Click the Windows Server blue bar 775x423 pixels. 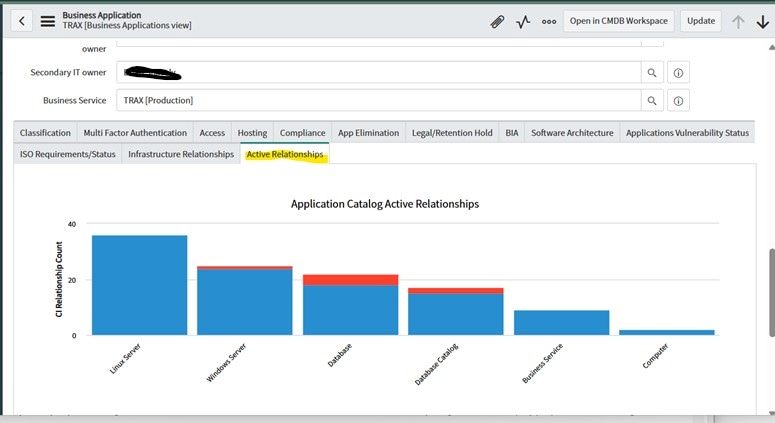coord(245,302)
